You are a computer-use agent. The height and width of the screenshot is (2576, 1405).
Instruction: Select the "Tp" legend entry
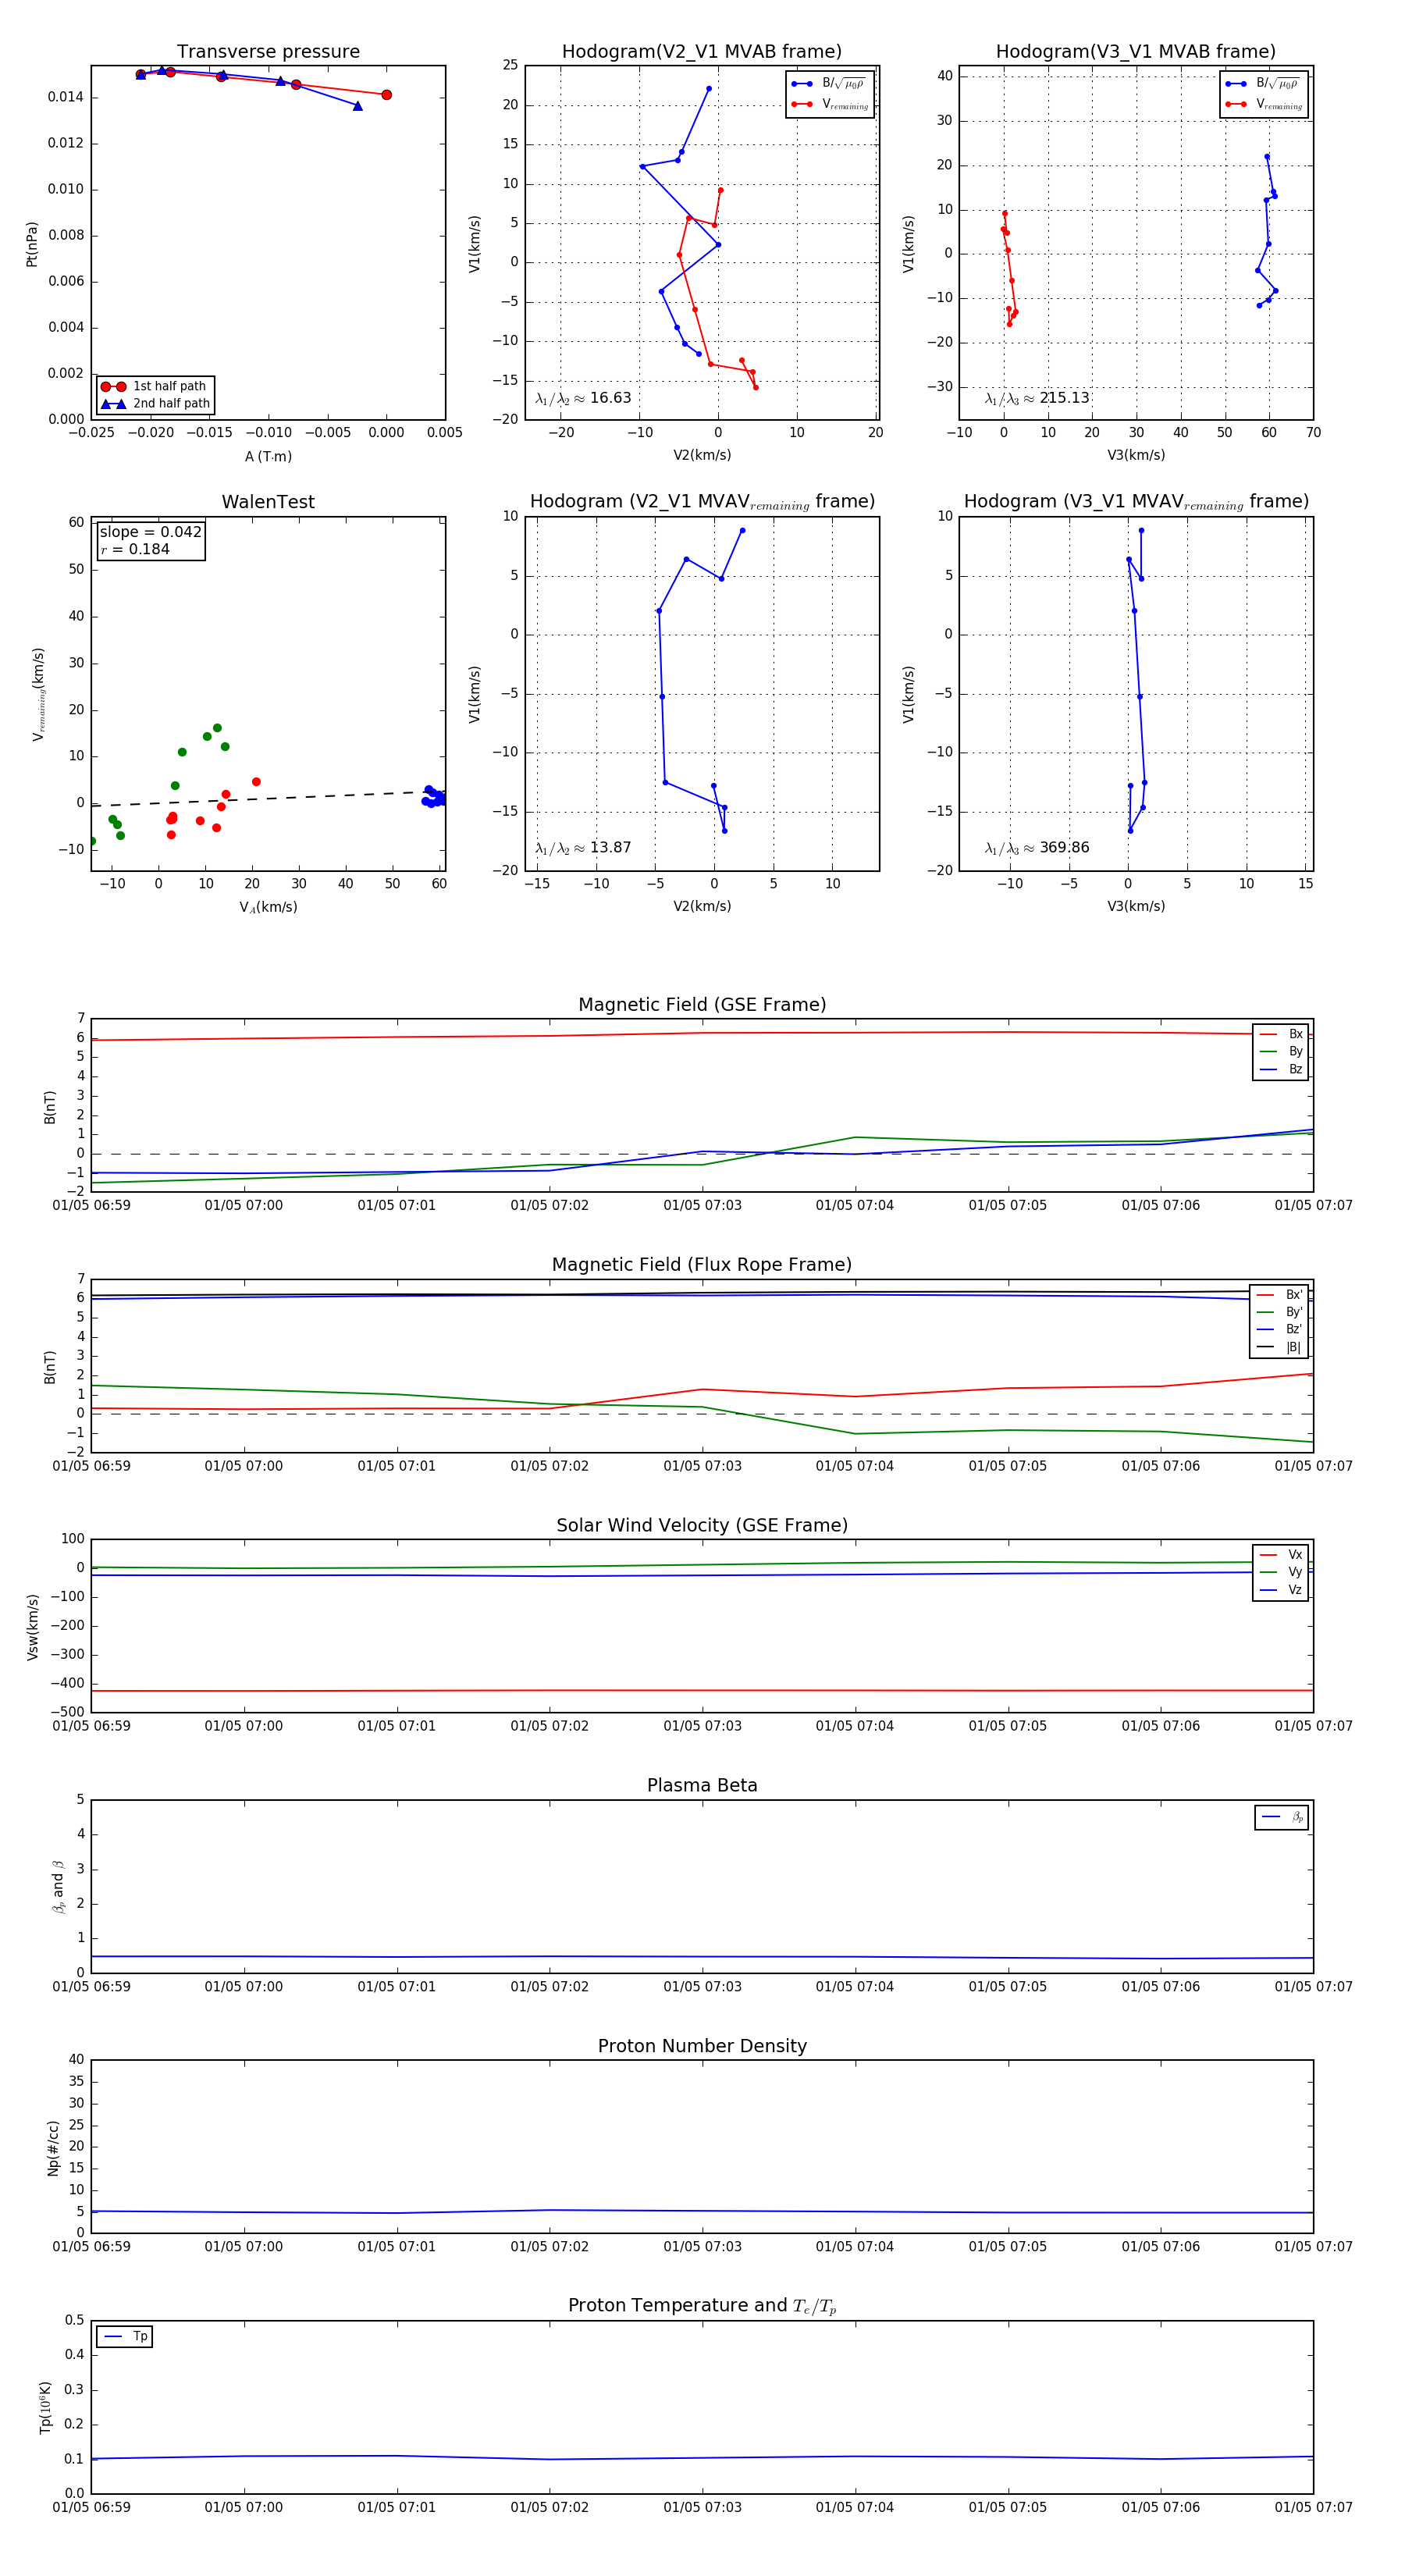pos(125,2337)
